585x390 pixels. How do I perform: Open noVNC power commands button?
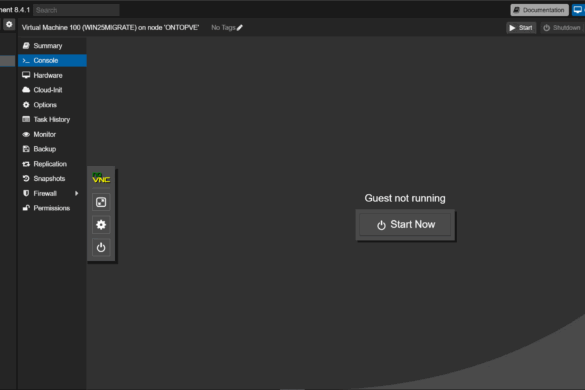(101, 247)
